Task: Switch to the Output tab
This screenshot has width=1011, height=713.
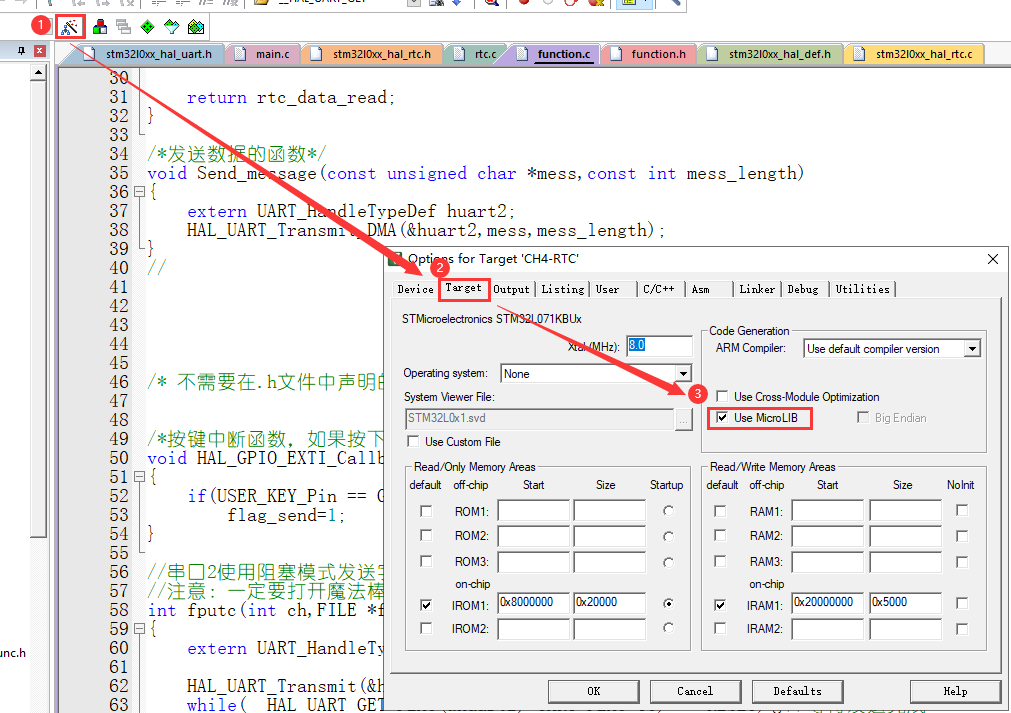Action: [511, 289]
